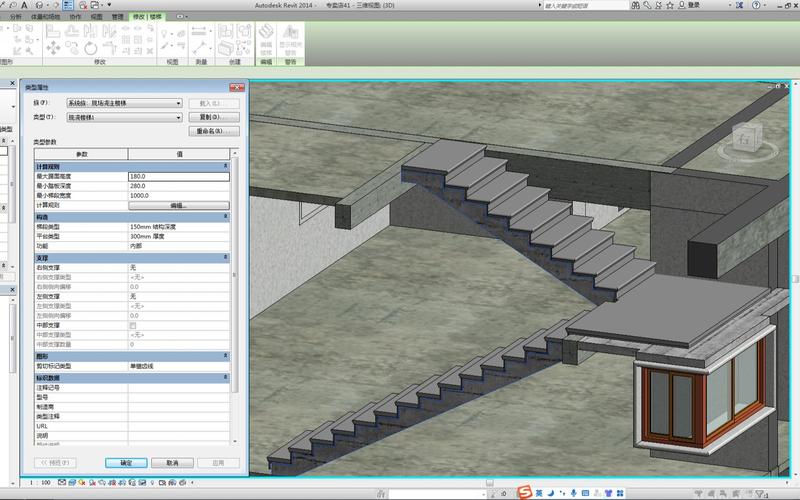Image resolution: width=800 pixels, height=500 pixels.
Task: Select the Rotate tool in the ribbon
Action: 91,47
